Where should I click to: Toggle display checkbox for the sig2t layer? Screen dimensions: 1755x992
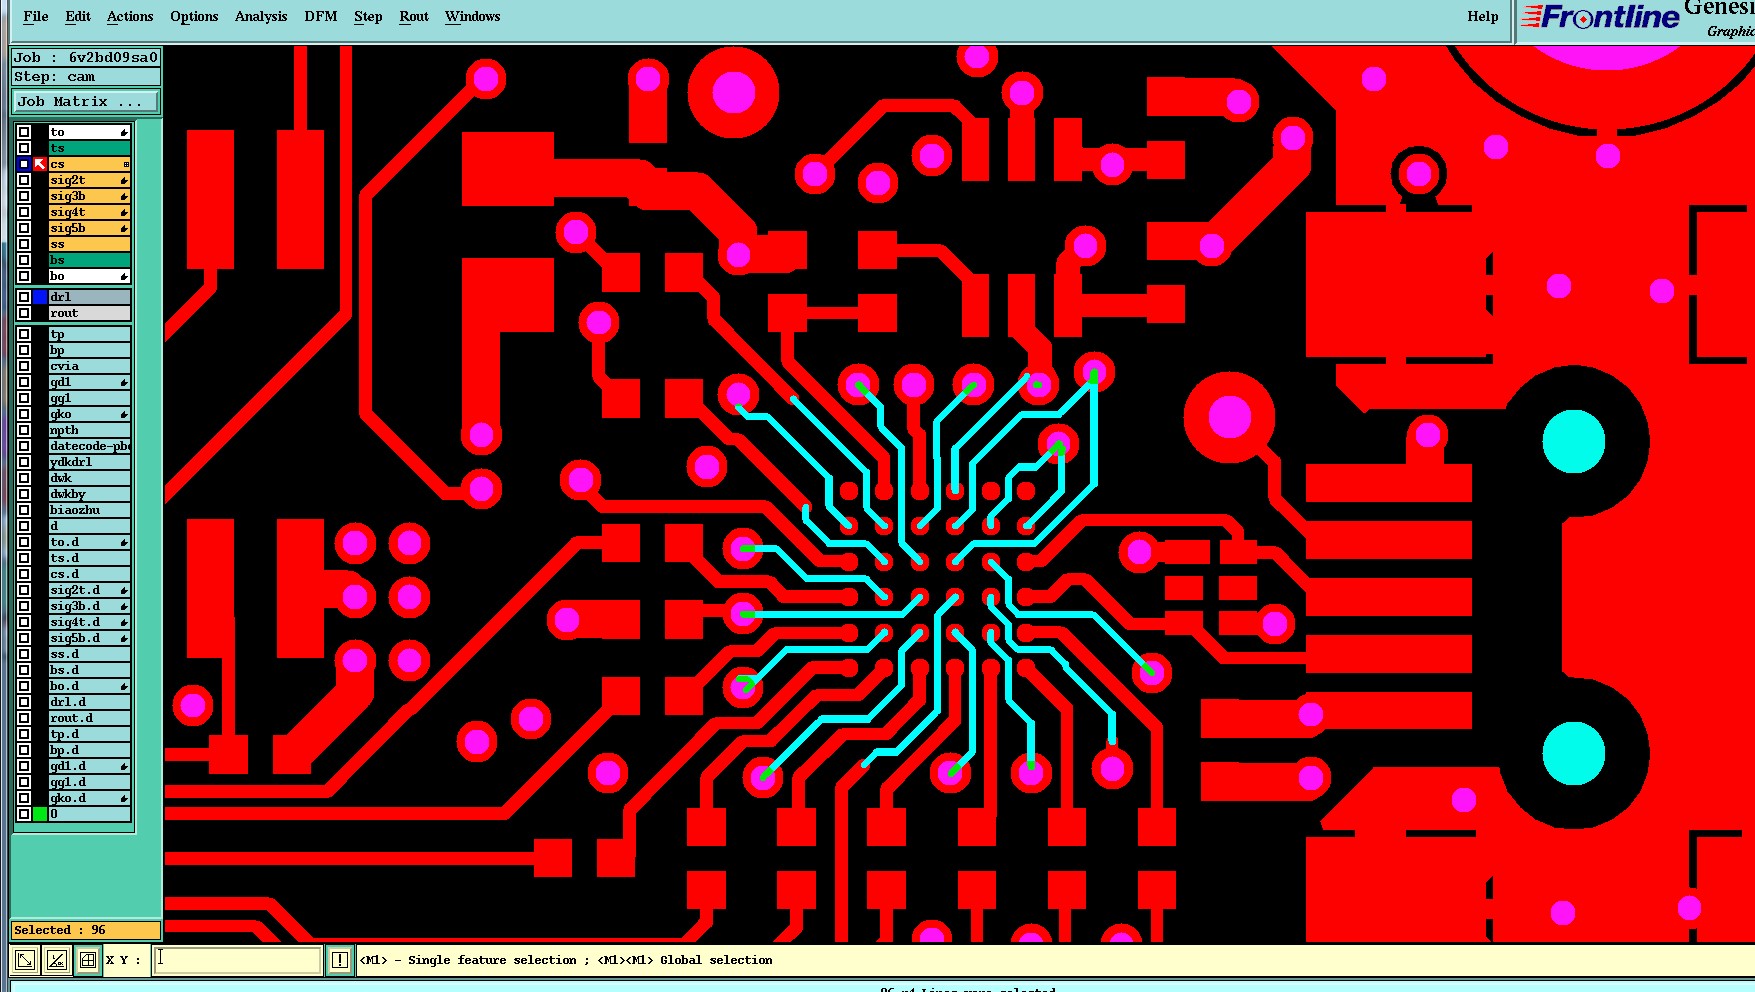[24, 180]
